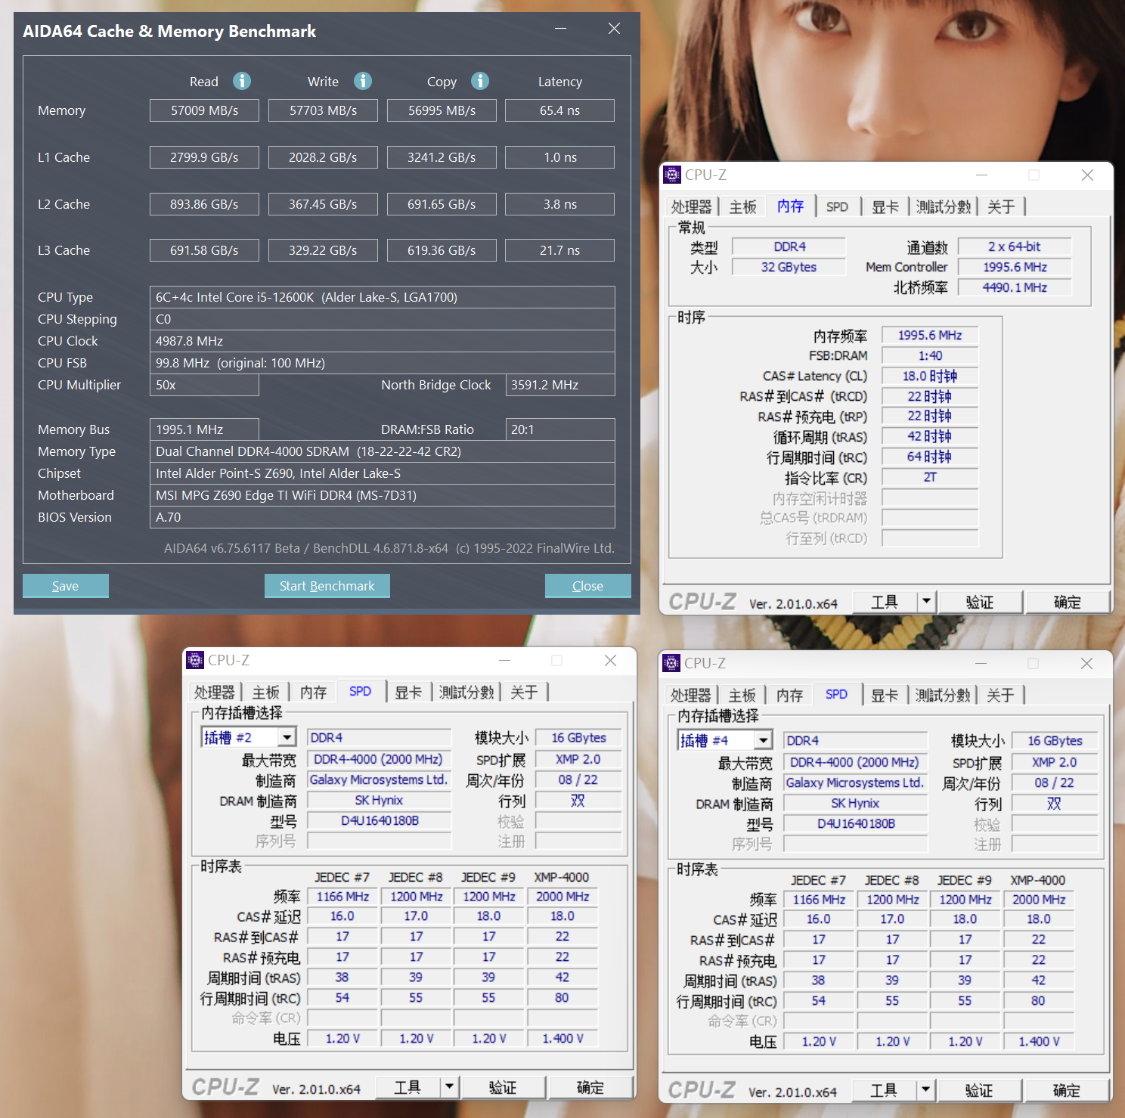Click the CPU-Z logo text in the slot #4 window status bar
Screen dimensions: 1125x1118
(701, 1090)
